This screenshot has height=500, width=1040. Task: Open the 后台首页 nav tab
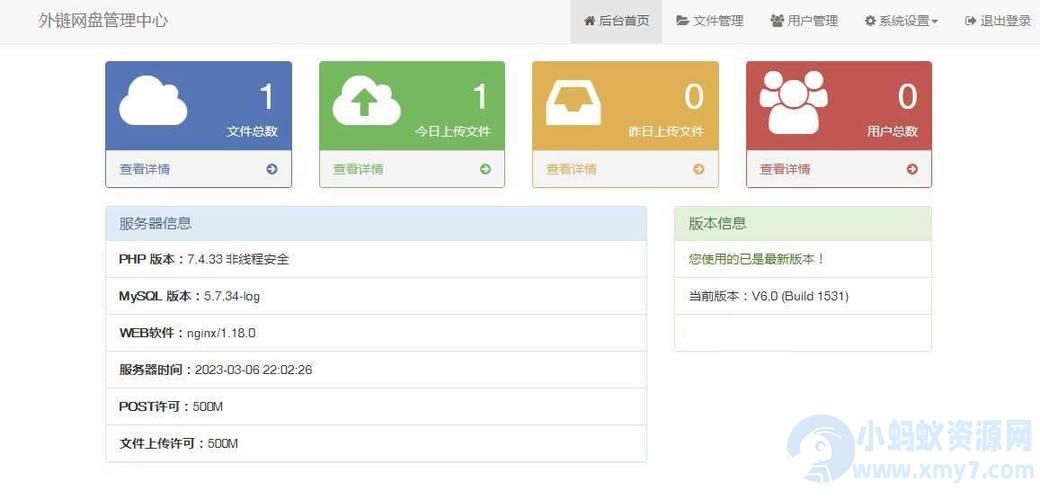[x=616, y=21]
